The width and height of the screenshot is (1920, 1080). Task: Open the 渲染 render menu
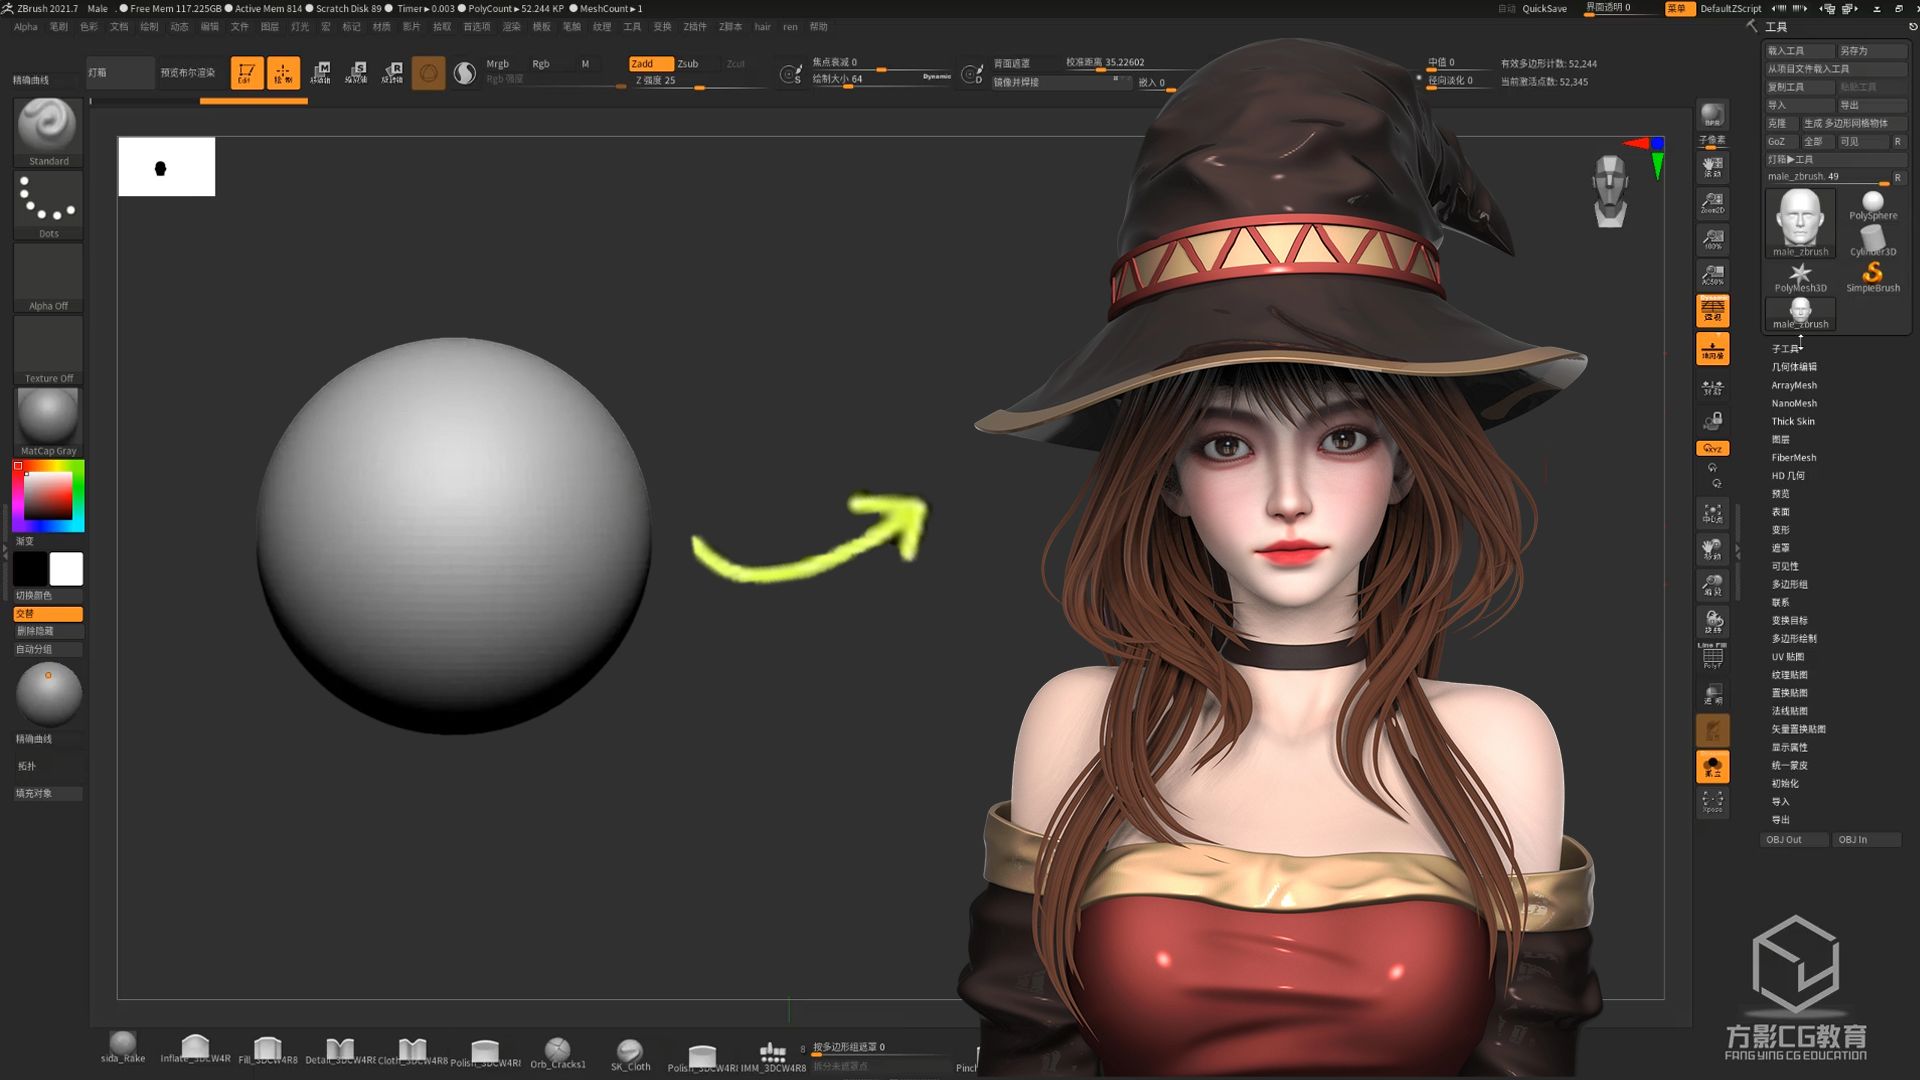tap(511, 27)
